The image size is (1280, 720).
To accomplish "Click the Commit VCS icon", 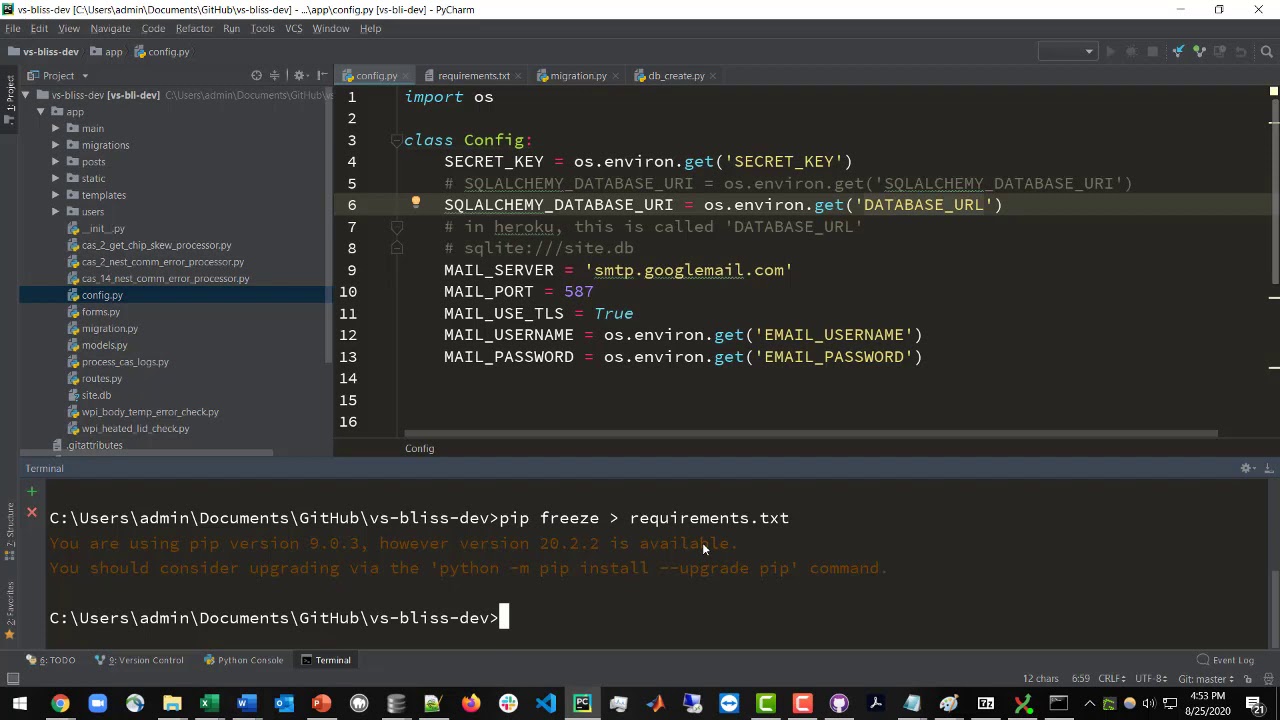I will tap(1199, 52).
